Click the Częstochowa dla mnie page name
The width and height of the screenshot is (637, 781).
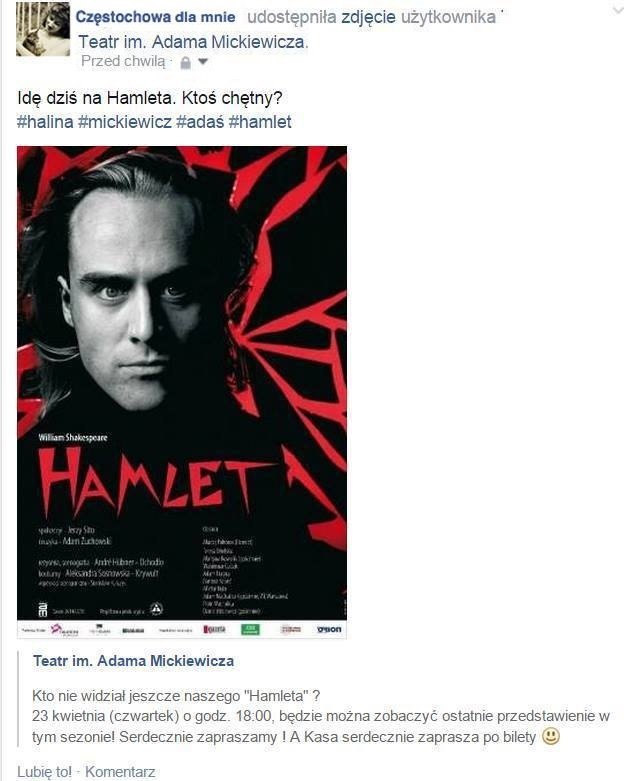[x=155, y=17]
